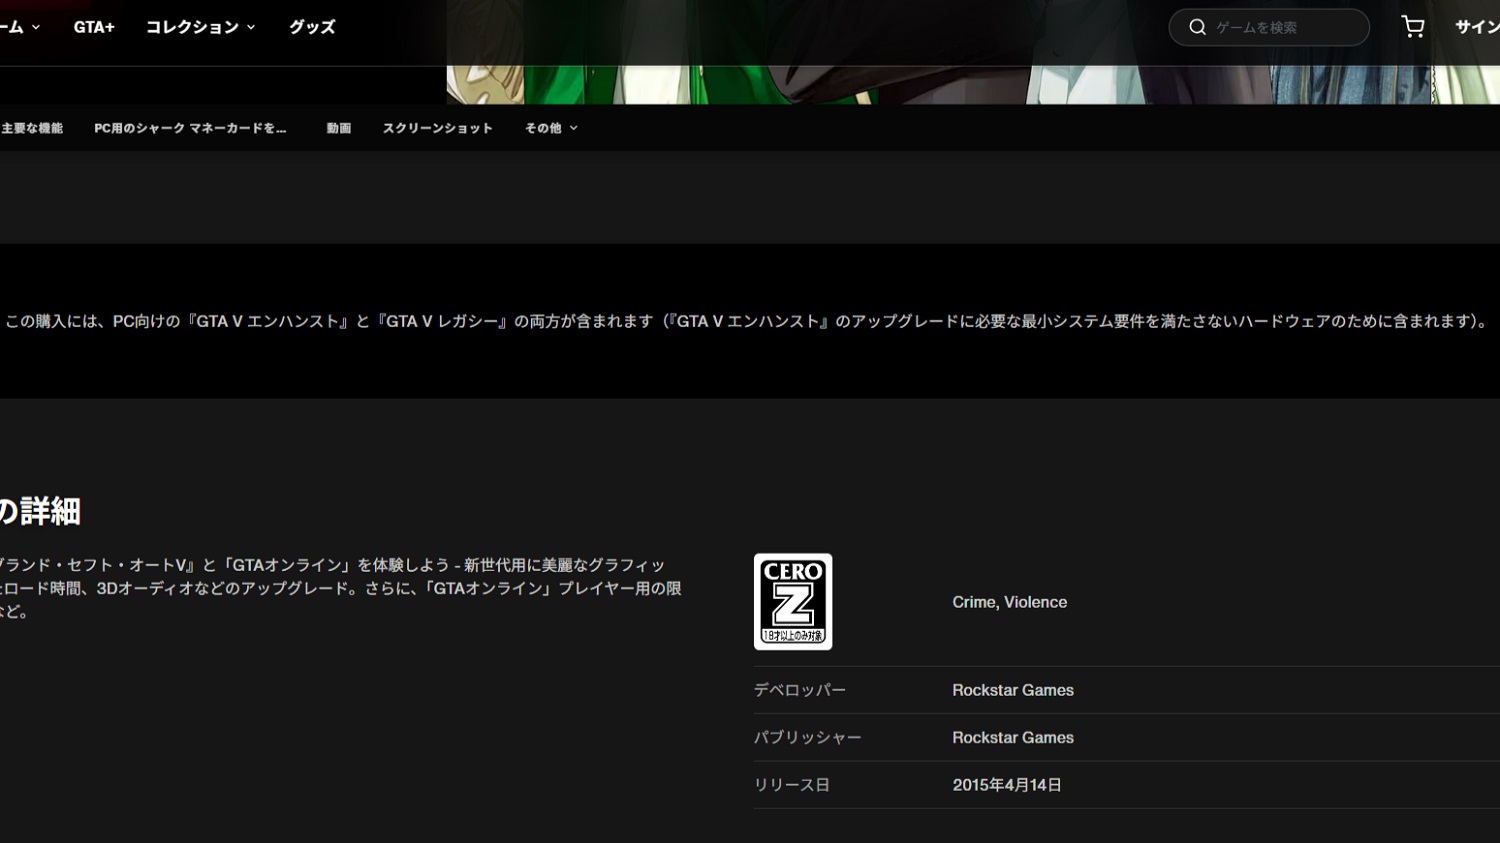Click the の詳細 heading
1500x843 pixels.
(40, 511)
